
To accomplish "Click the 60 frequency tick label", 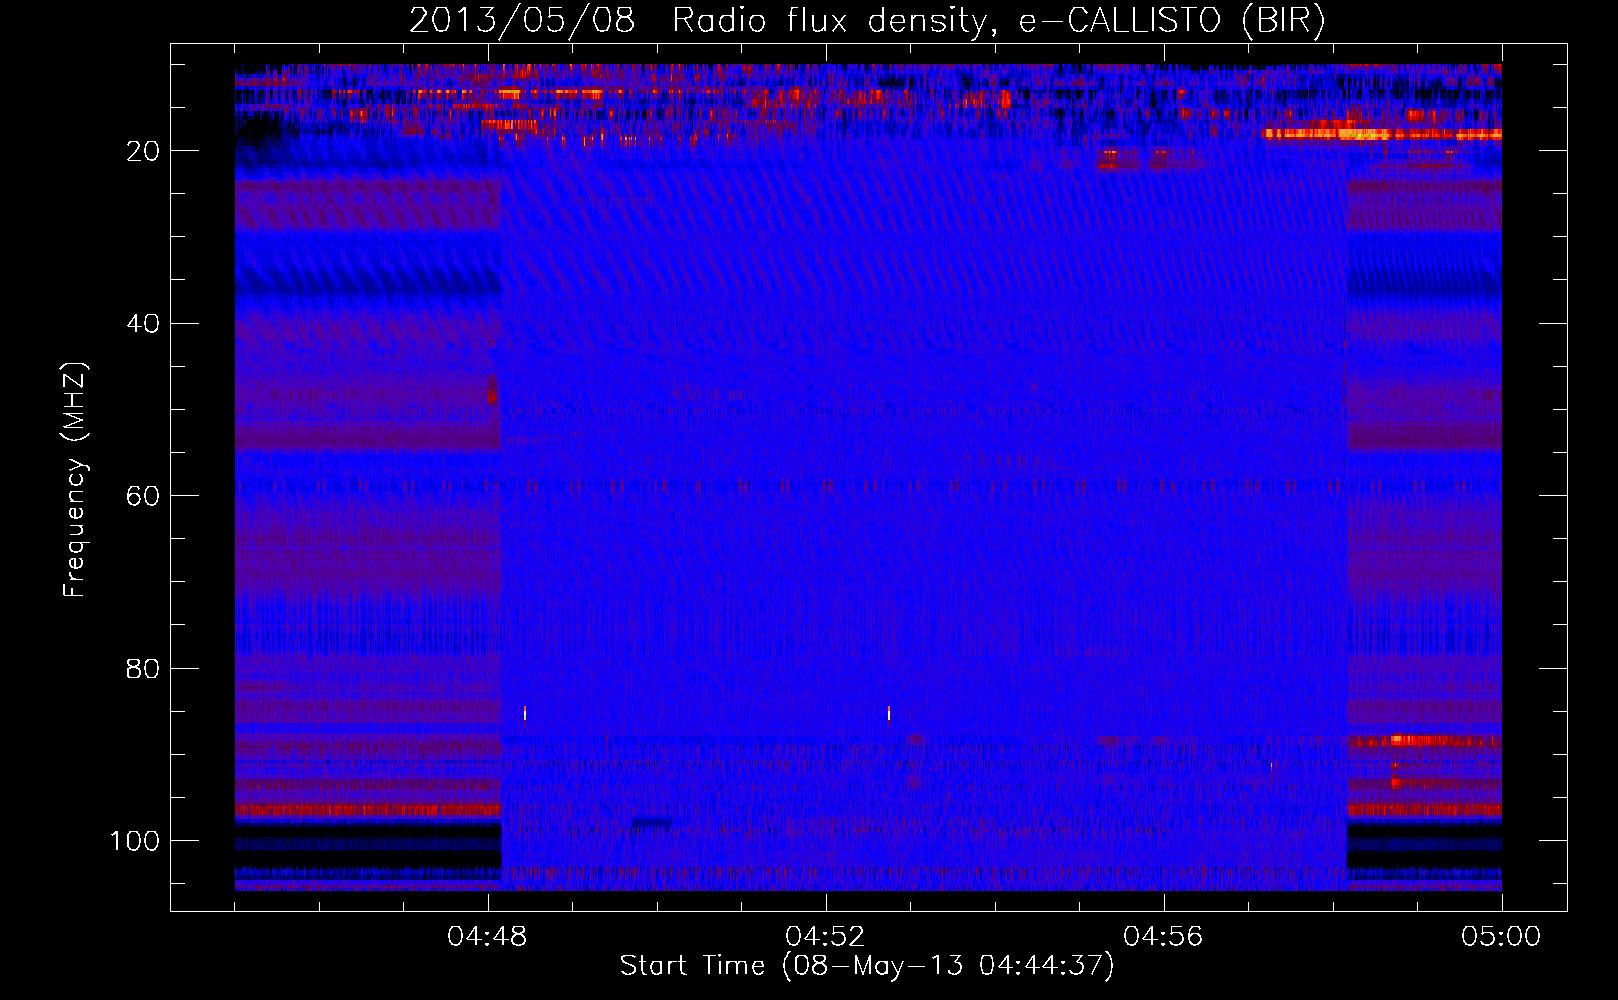I will 143,496.
